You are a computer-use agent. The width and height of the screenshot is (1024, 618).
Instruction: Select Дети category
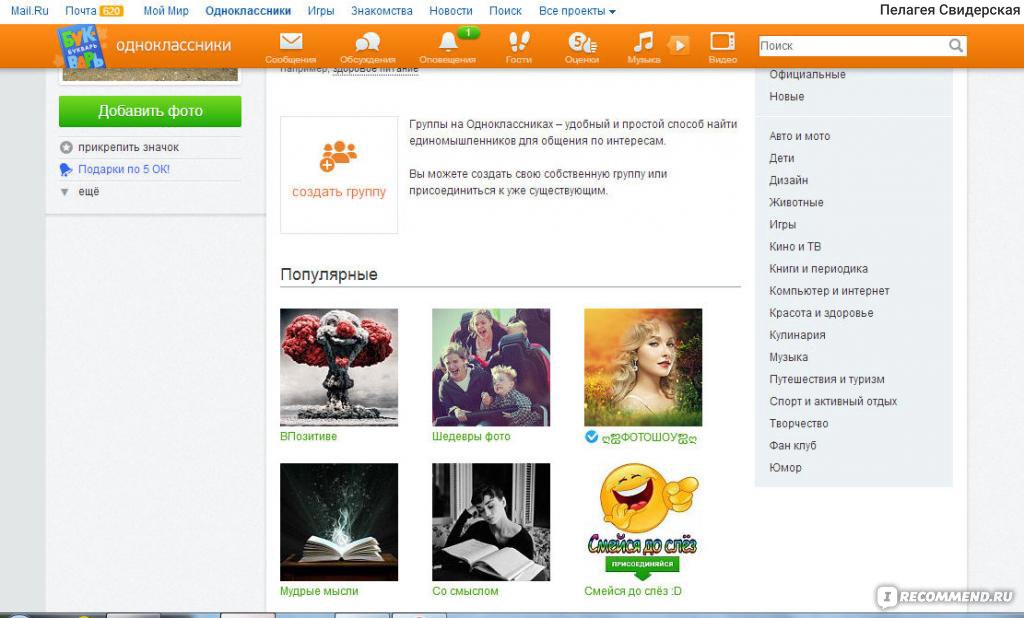click(x=782, y=159)
